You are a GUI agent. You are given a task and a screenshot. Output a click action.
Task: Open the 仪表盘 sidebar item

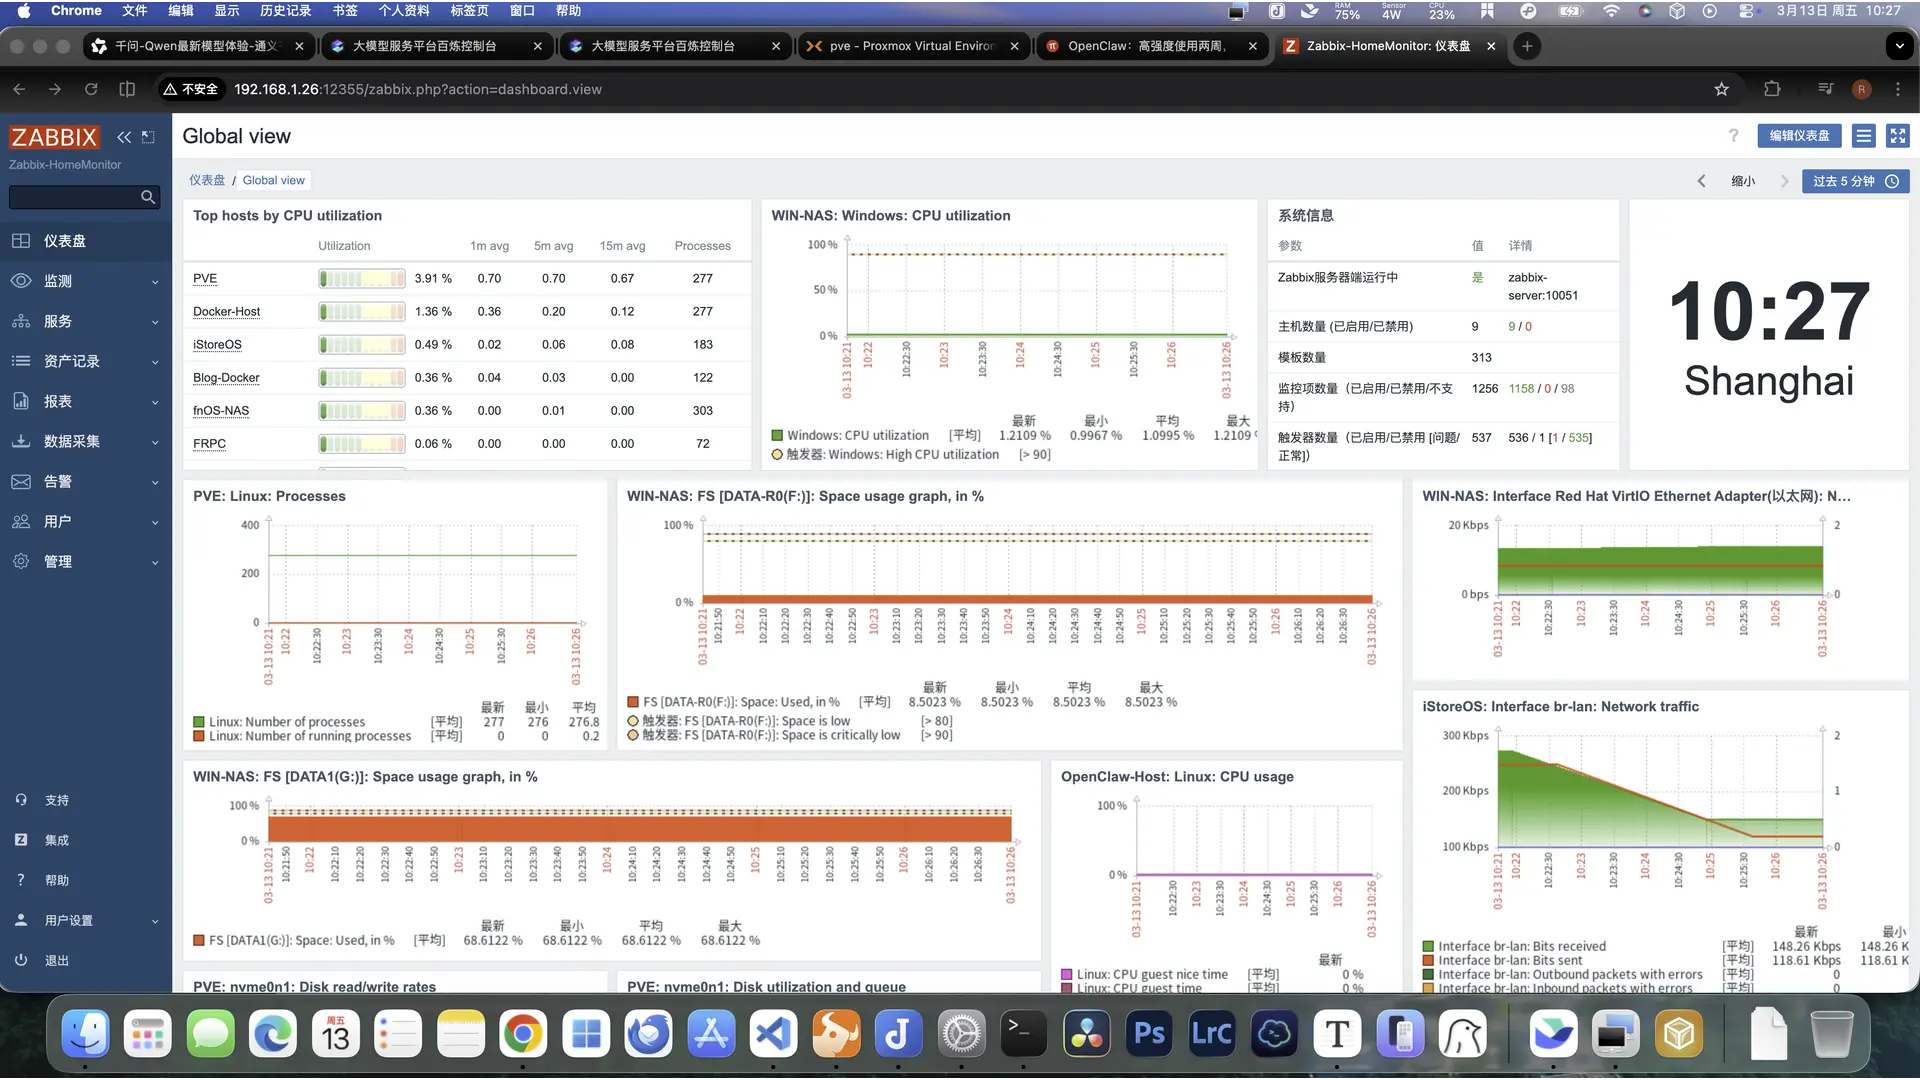coord(64,241)
